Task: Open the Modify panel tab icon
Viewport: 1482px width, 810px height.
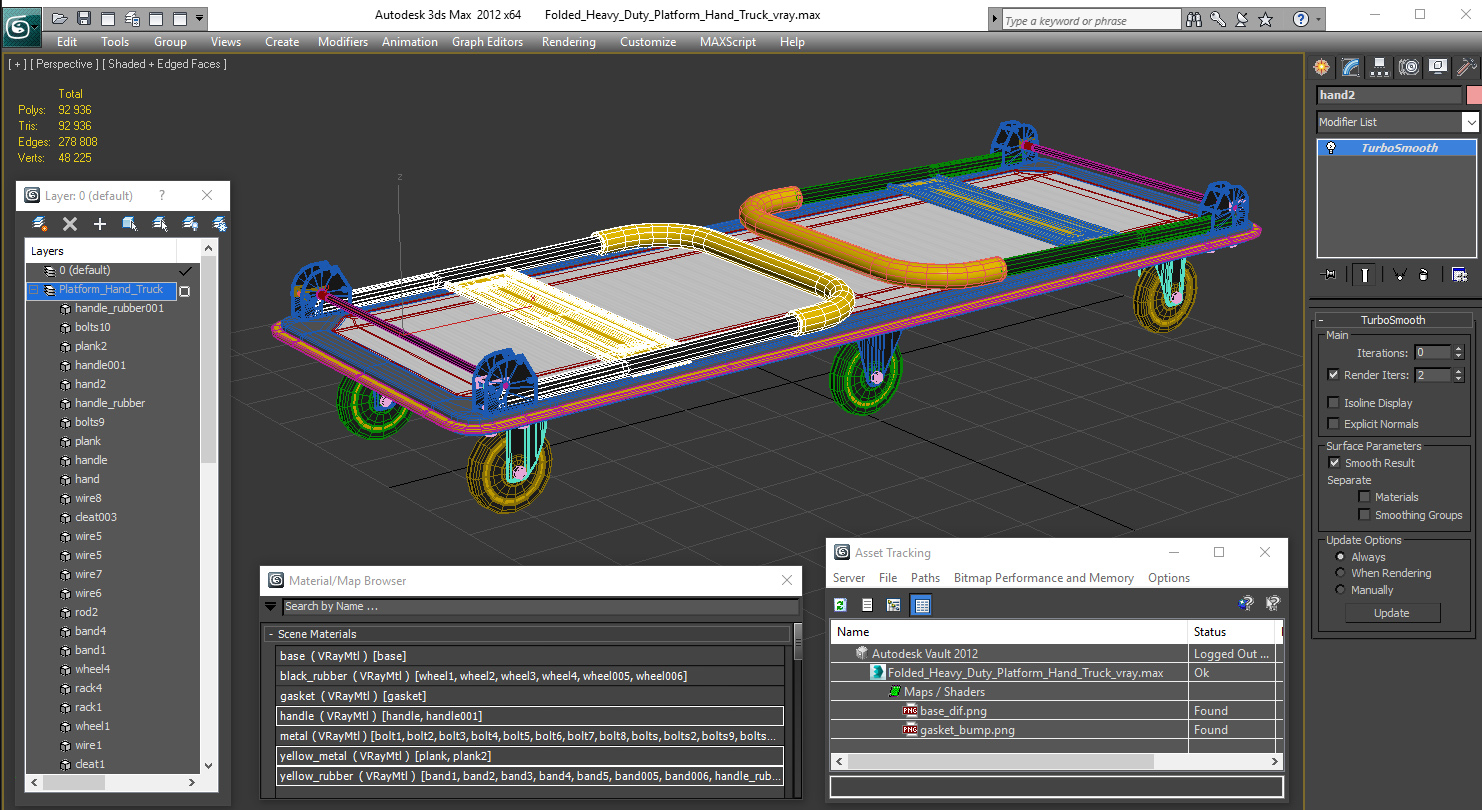Action: click(x=1351, y=67)
